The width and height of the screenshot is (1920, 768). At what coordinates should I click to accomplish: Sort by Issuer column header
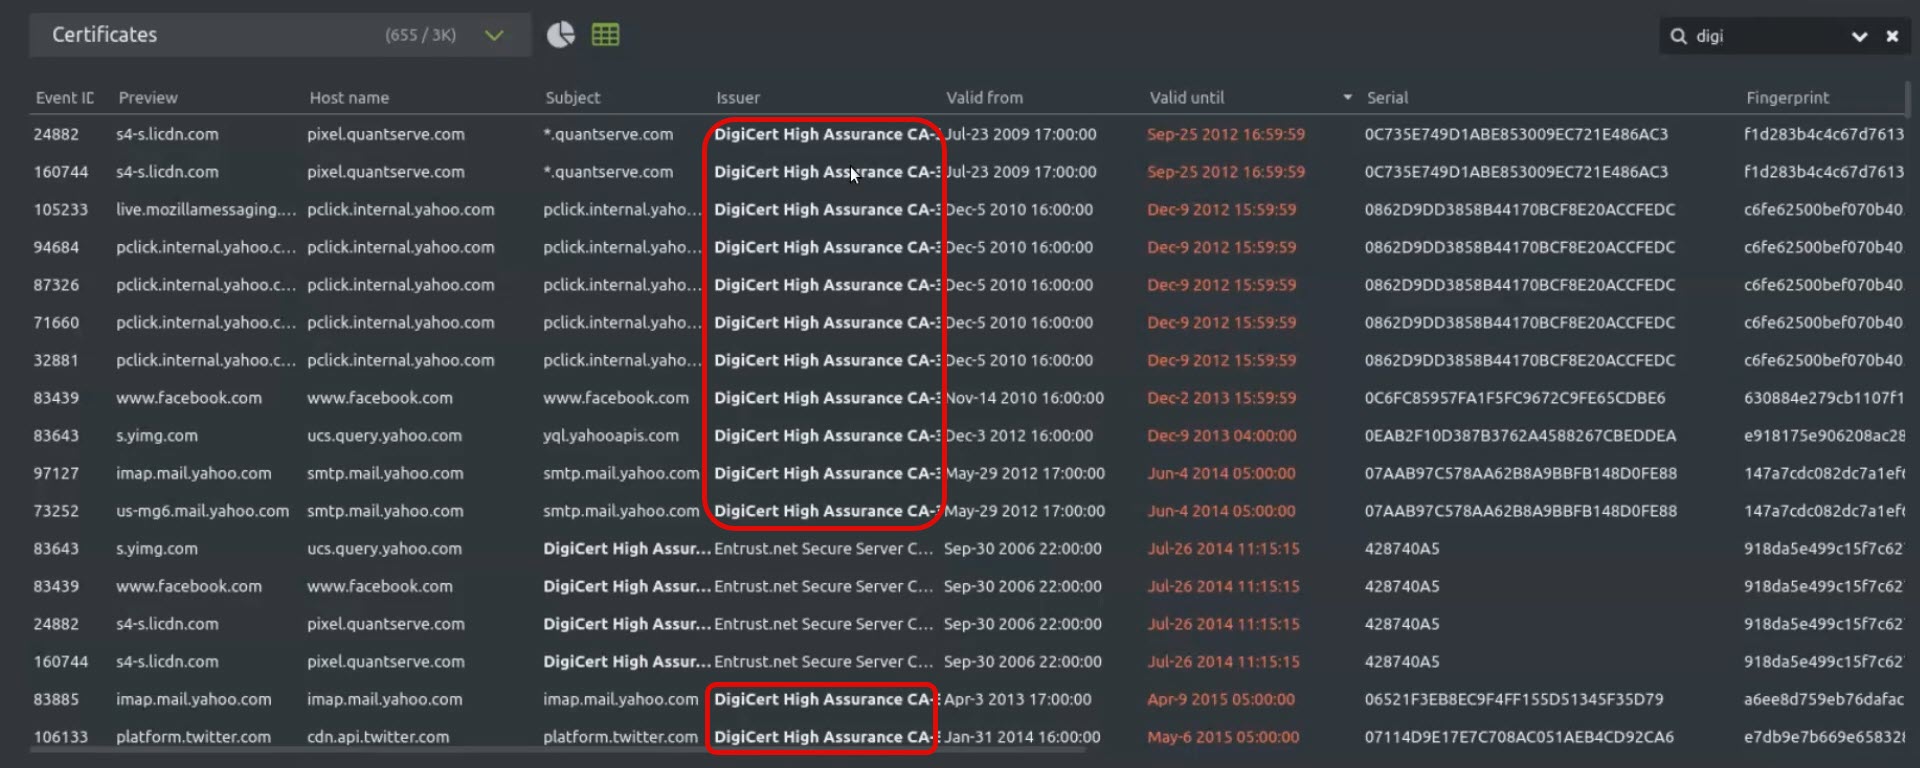pos(738,98)
